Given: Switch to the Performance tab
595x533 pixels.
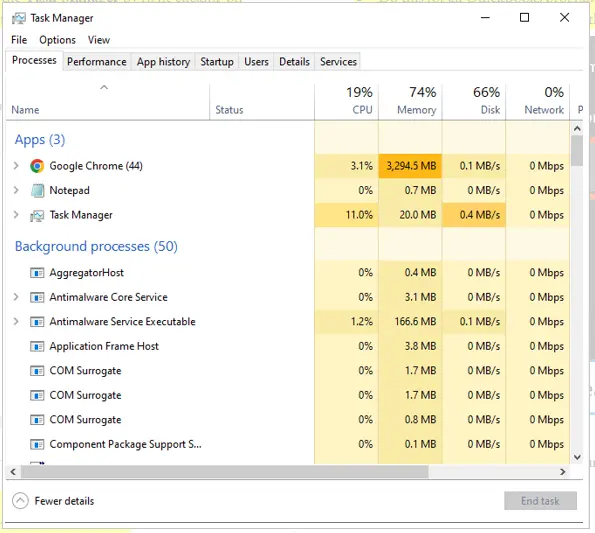Looking at the screenshot, I should 97,62.
